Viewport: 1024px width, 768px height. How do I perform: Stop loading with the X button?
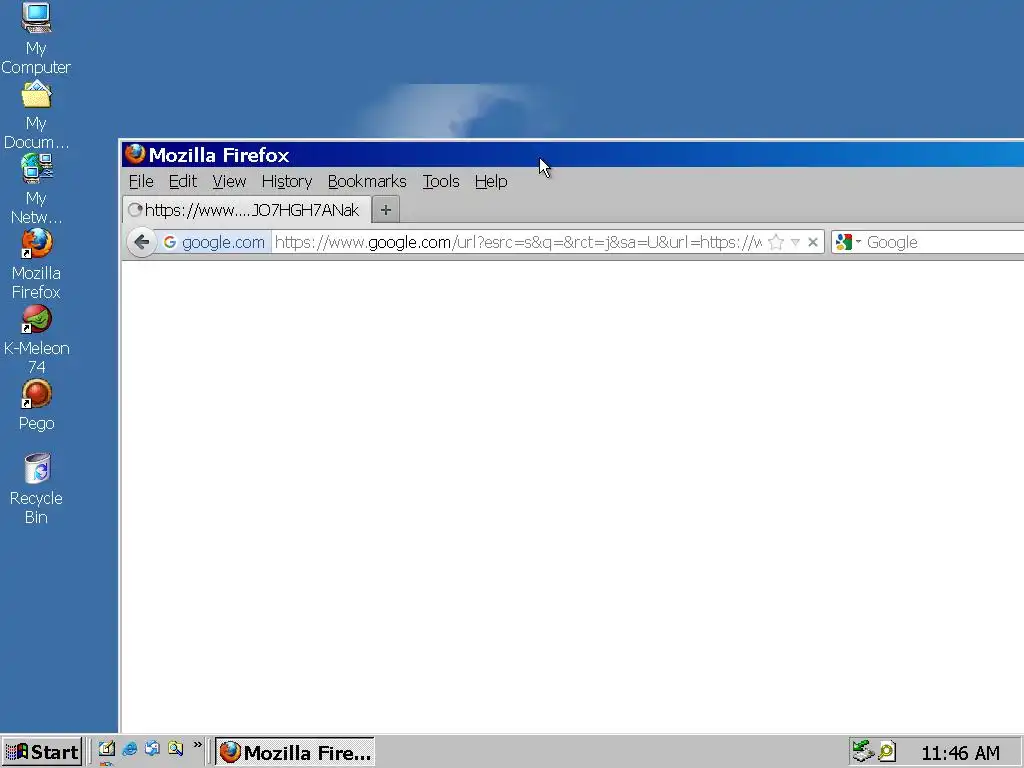[x=813, y=242]
